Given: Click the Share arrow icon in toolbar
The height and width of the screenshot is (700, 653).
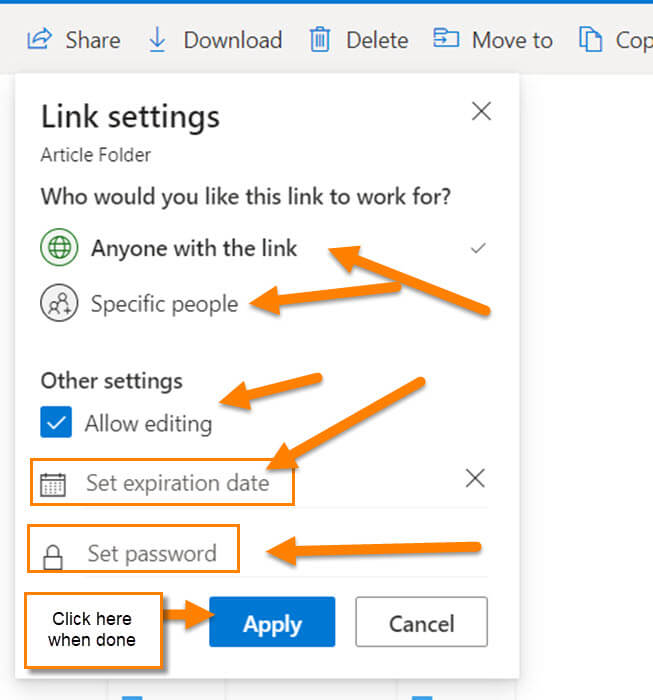Looking at the screenshot, I should [39, 39].
